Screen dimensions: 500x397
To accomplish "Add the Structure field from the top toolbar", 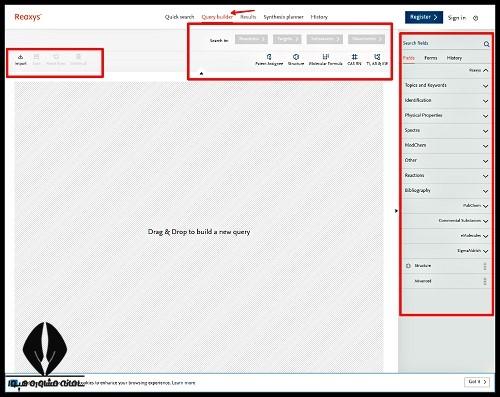I will pos(296,59).
